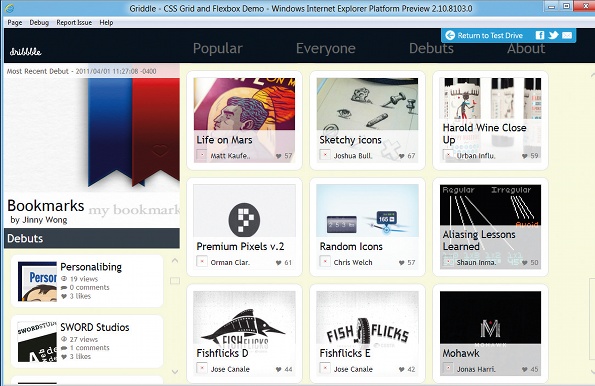Click the dribbble logo
Image resolution: width=595 pixels, height=386 pixels.
[25, 52]
